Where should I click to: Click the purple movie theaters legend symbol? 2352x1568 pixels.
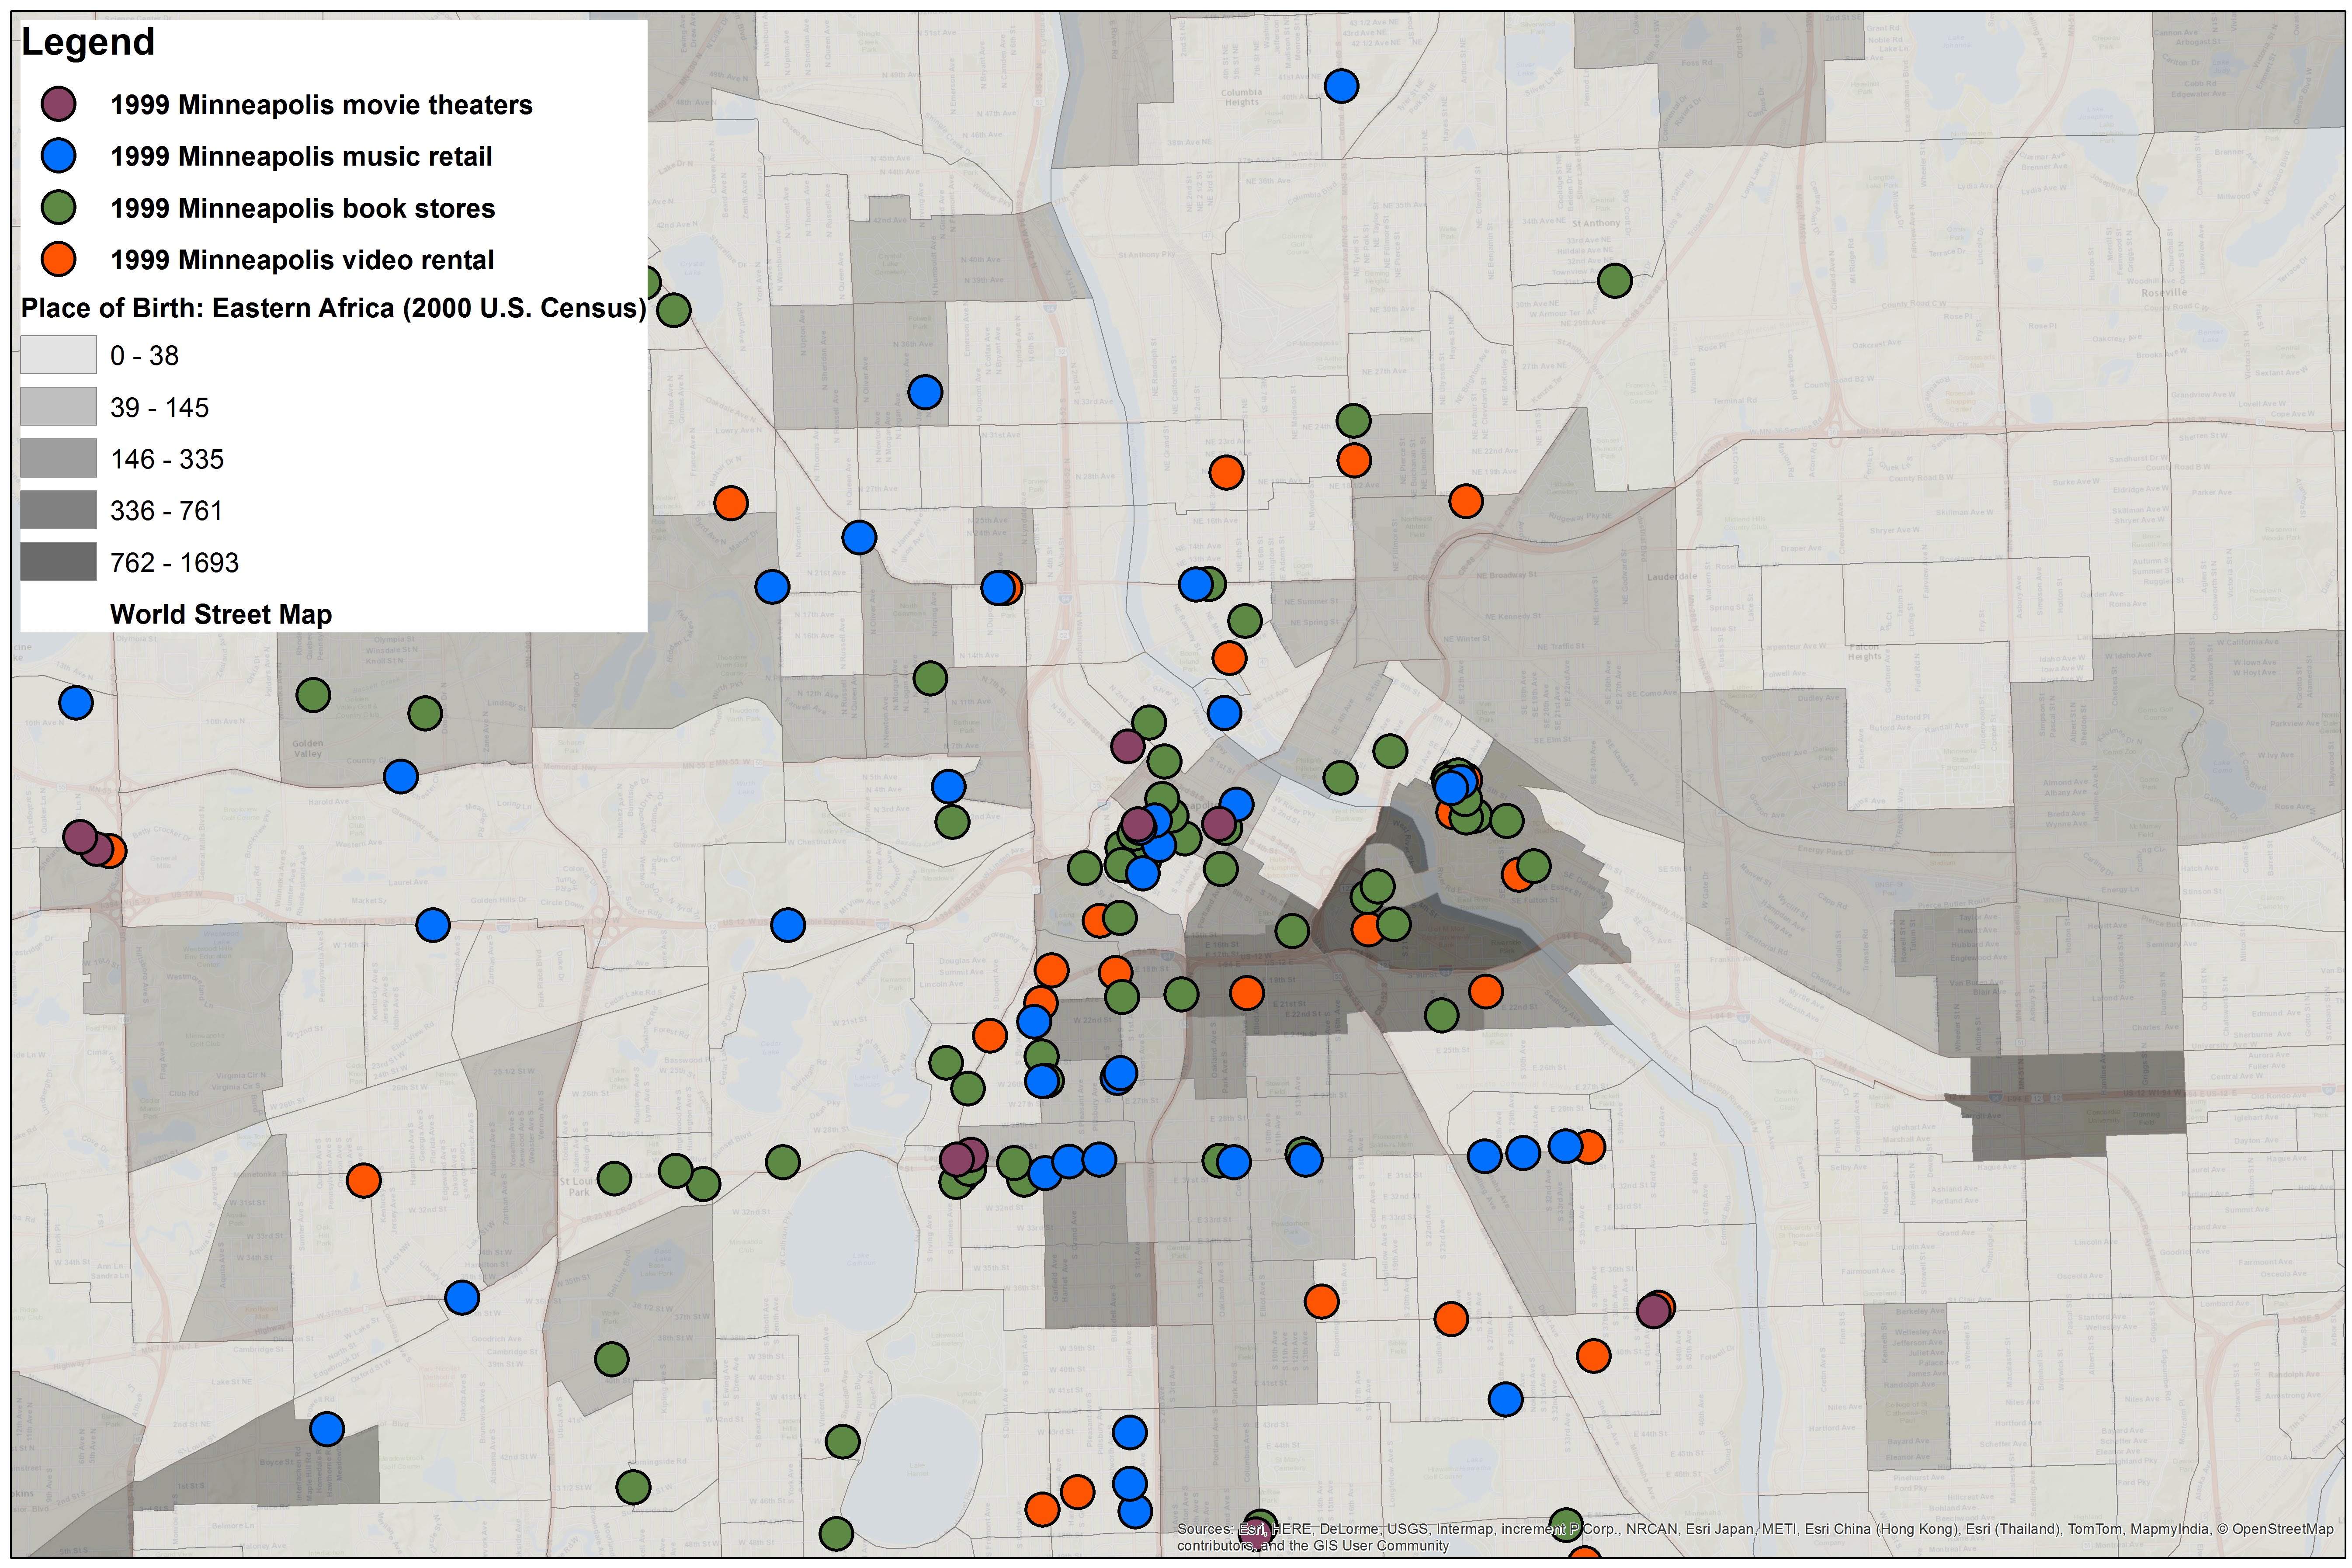point(59,104)
